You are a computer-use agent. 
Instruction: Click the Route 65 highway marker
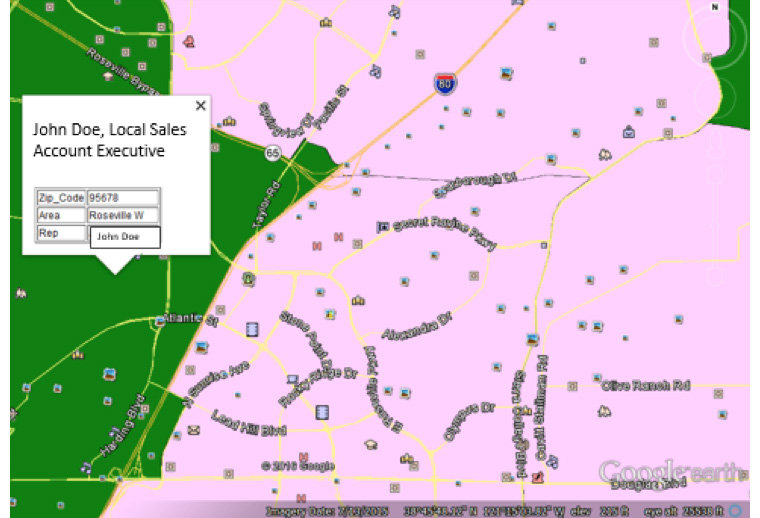pyautogui.click(x=273, y=154)
